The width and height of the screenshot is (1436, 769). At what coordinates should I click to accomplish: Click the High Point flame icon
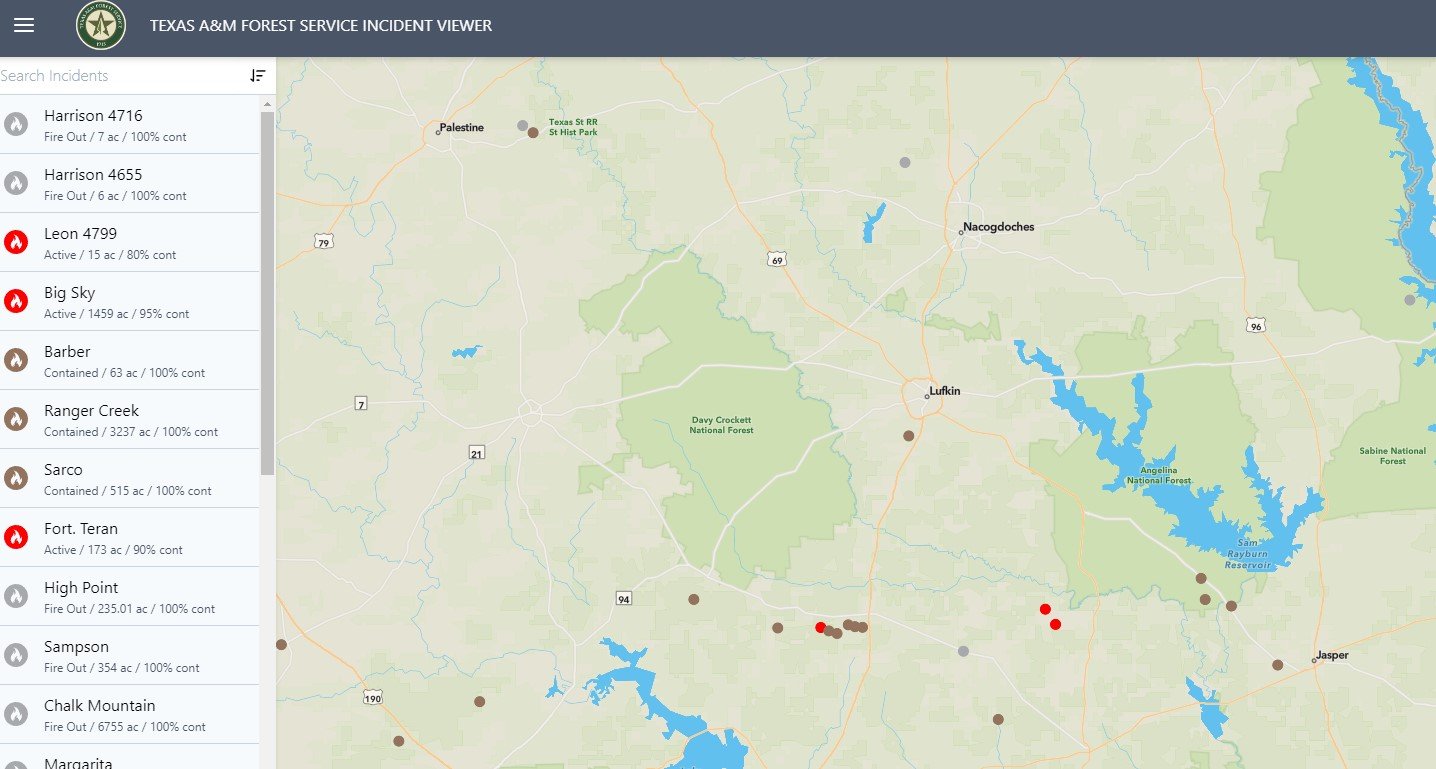click(15, 596)
